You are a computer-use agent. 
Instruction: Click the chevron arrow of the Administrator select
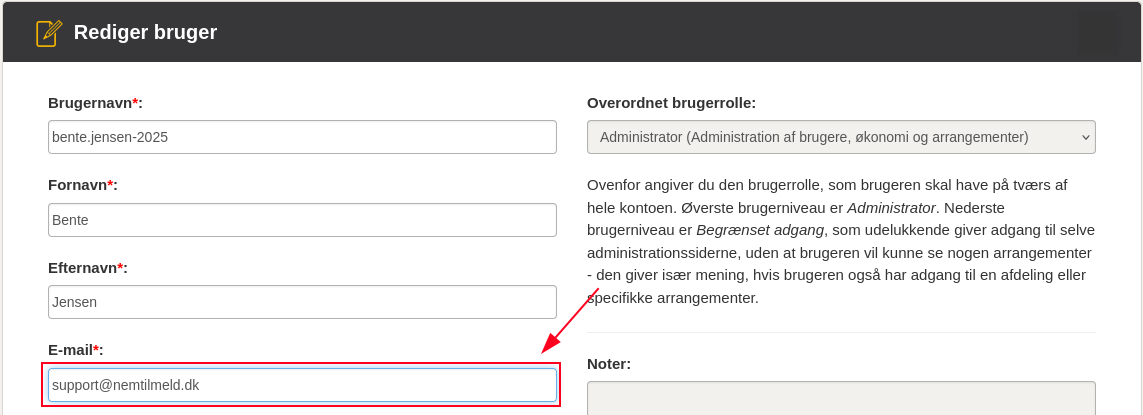(x=1085, y=137)
